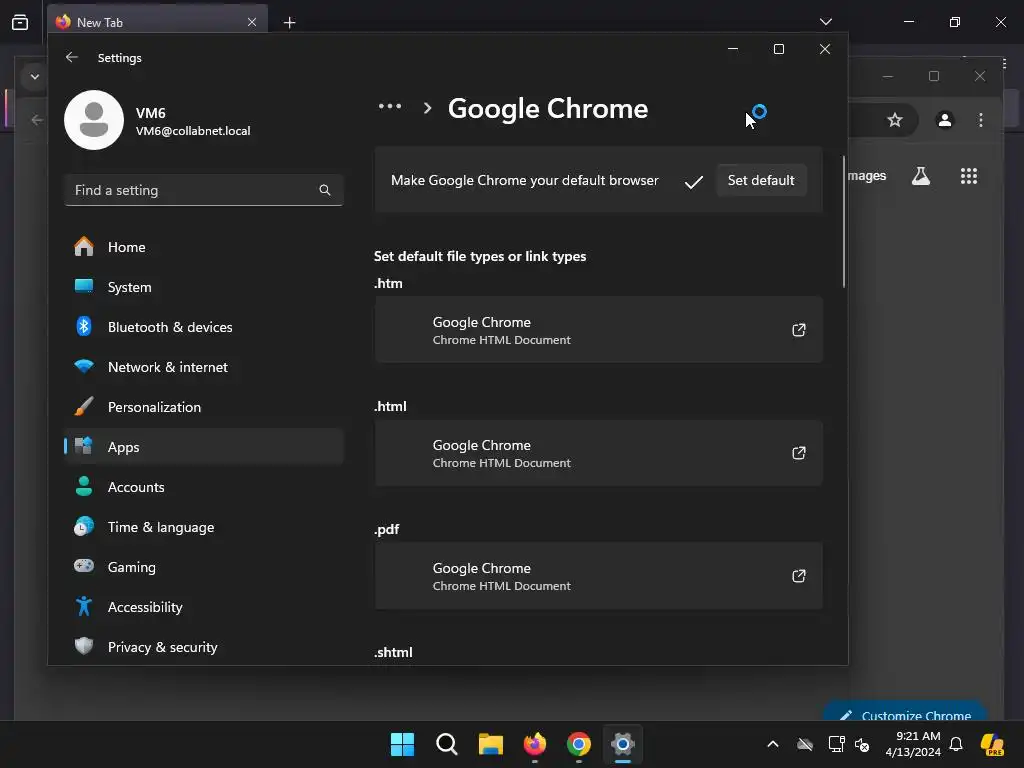The width and height of the screenshot is (1024, 768).
Task: Open Chrome profile avatar button
Action: pyautogui.click(x=944, y=120)
